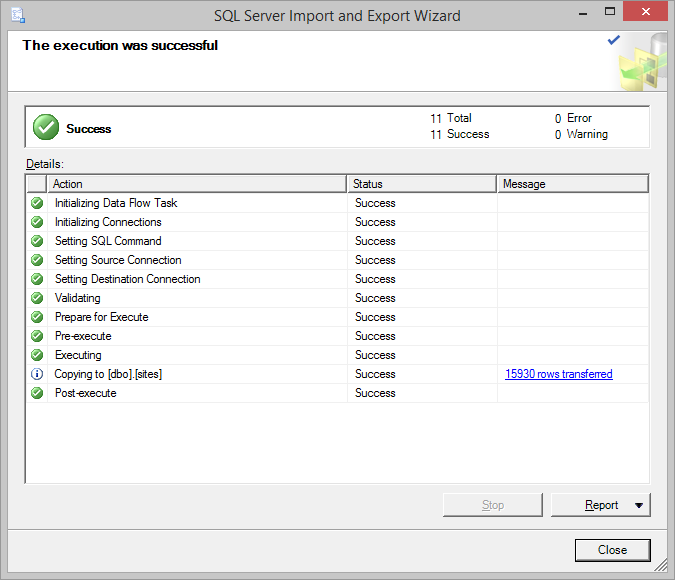This screenshot has height=580, width=675.
Task: Close window with red X button
Action: pyautogui.click(x=645, y=12)
